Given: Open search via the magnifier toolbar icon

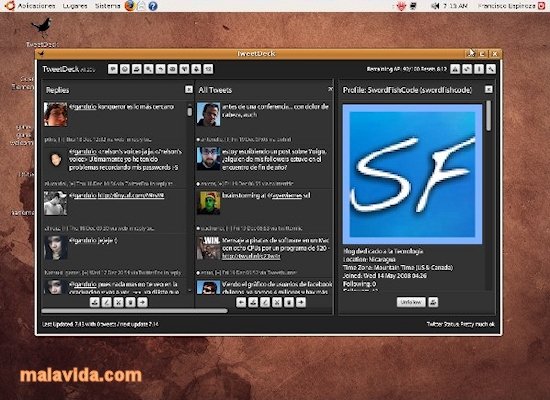Looking at the screenshot, I should [148, 69].
